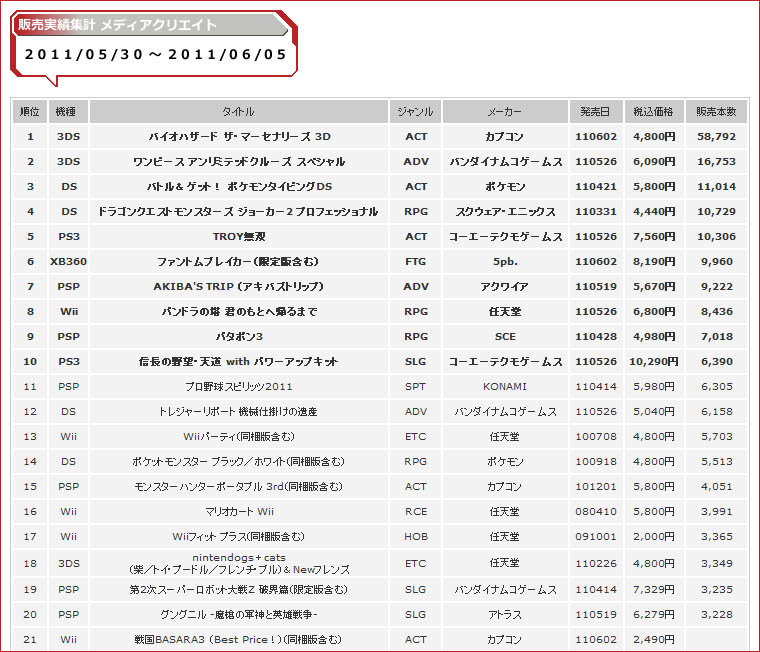Select title バトル&ゲット! ポケモンタイピングDS
This screenshot has height=652, width=760.
pyautogui.click(x=239, y=187)
